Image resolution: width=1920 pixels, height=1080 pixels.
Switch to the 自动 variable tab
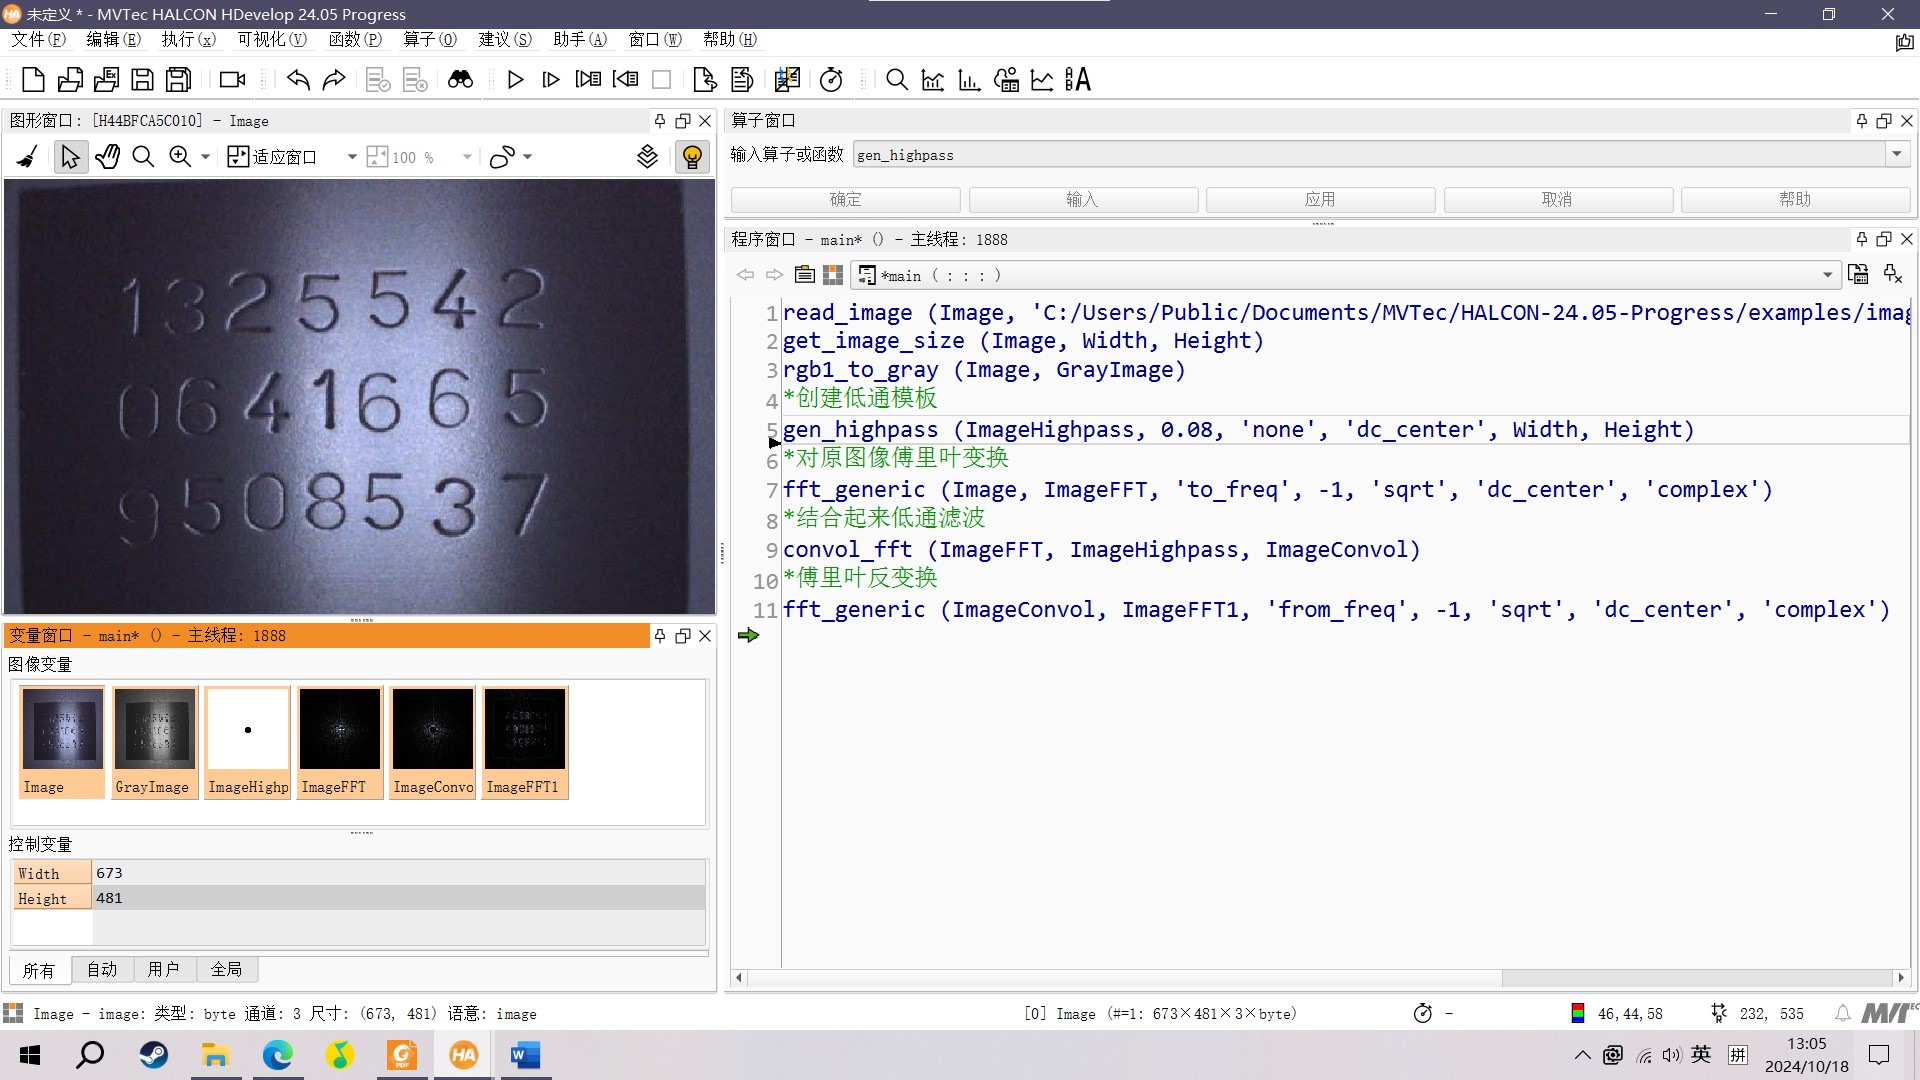pos(102,969)
